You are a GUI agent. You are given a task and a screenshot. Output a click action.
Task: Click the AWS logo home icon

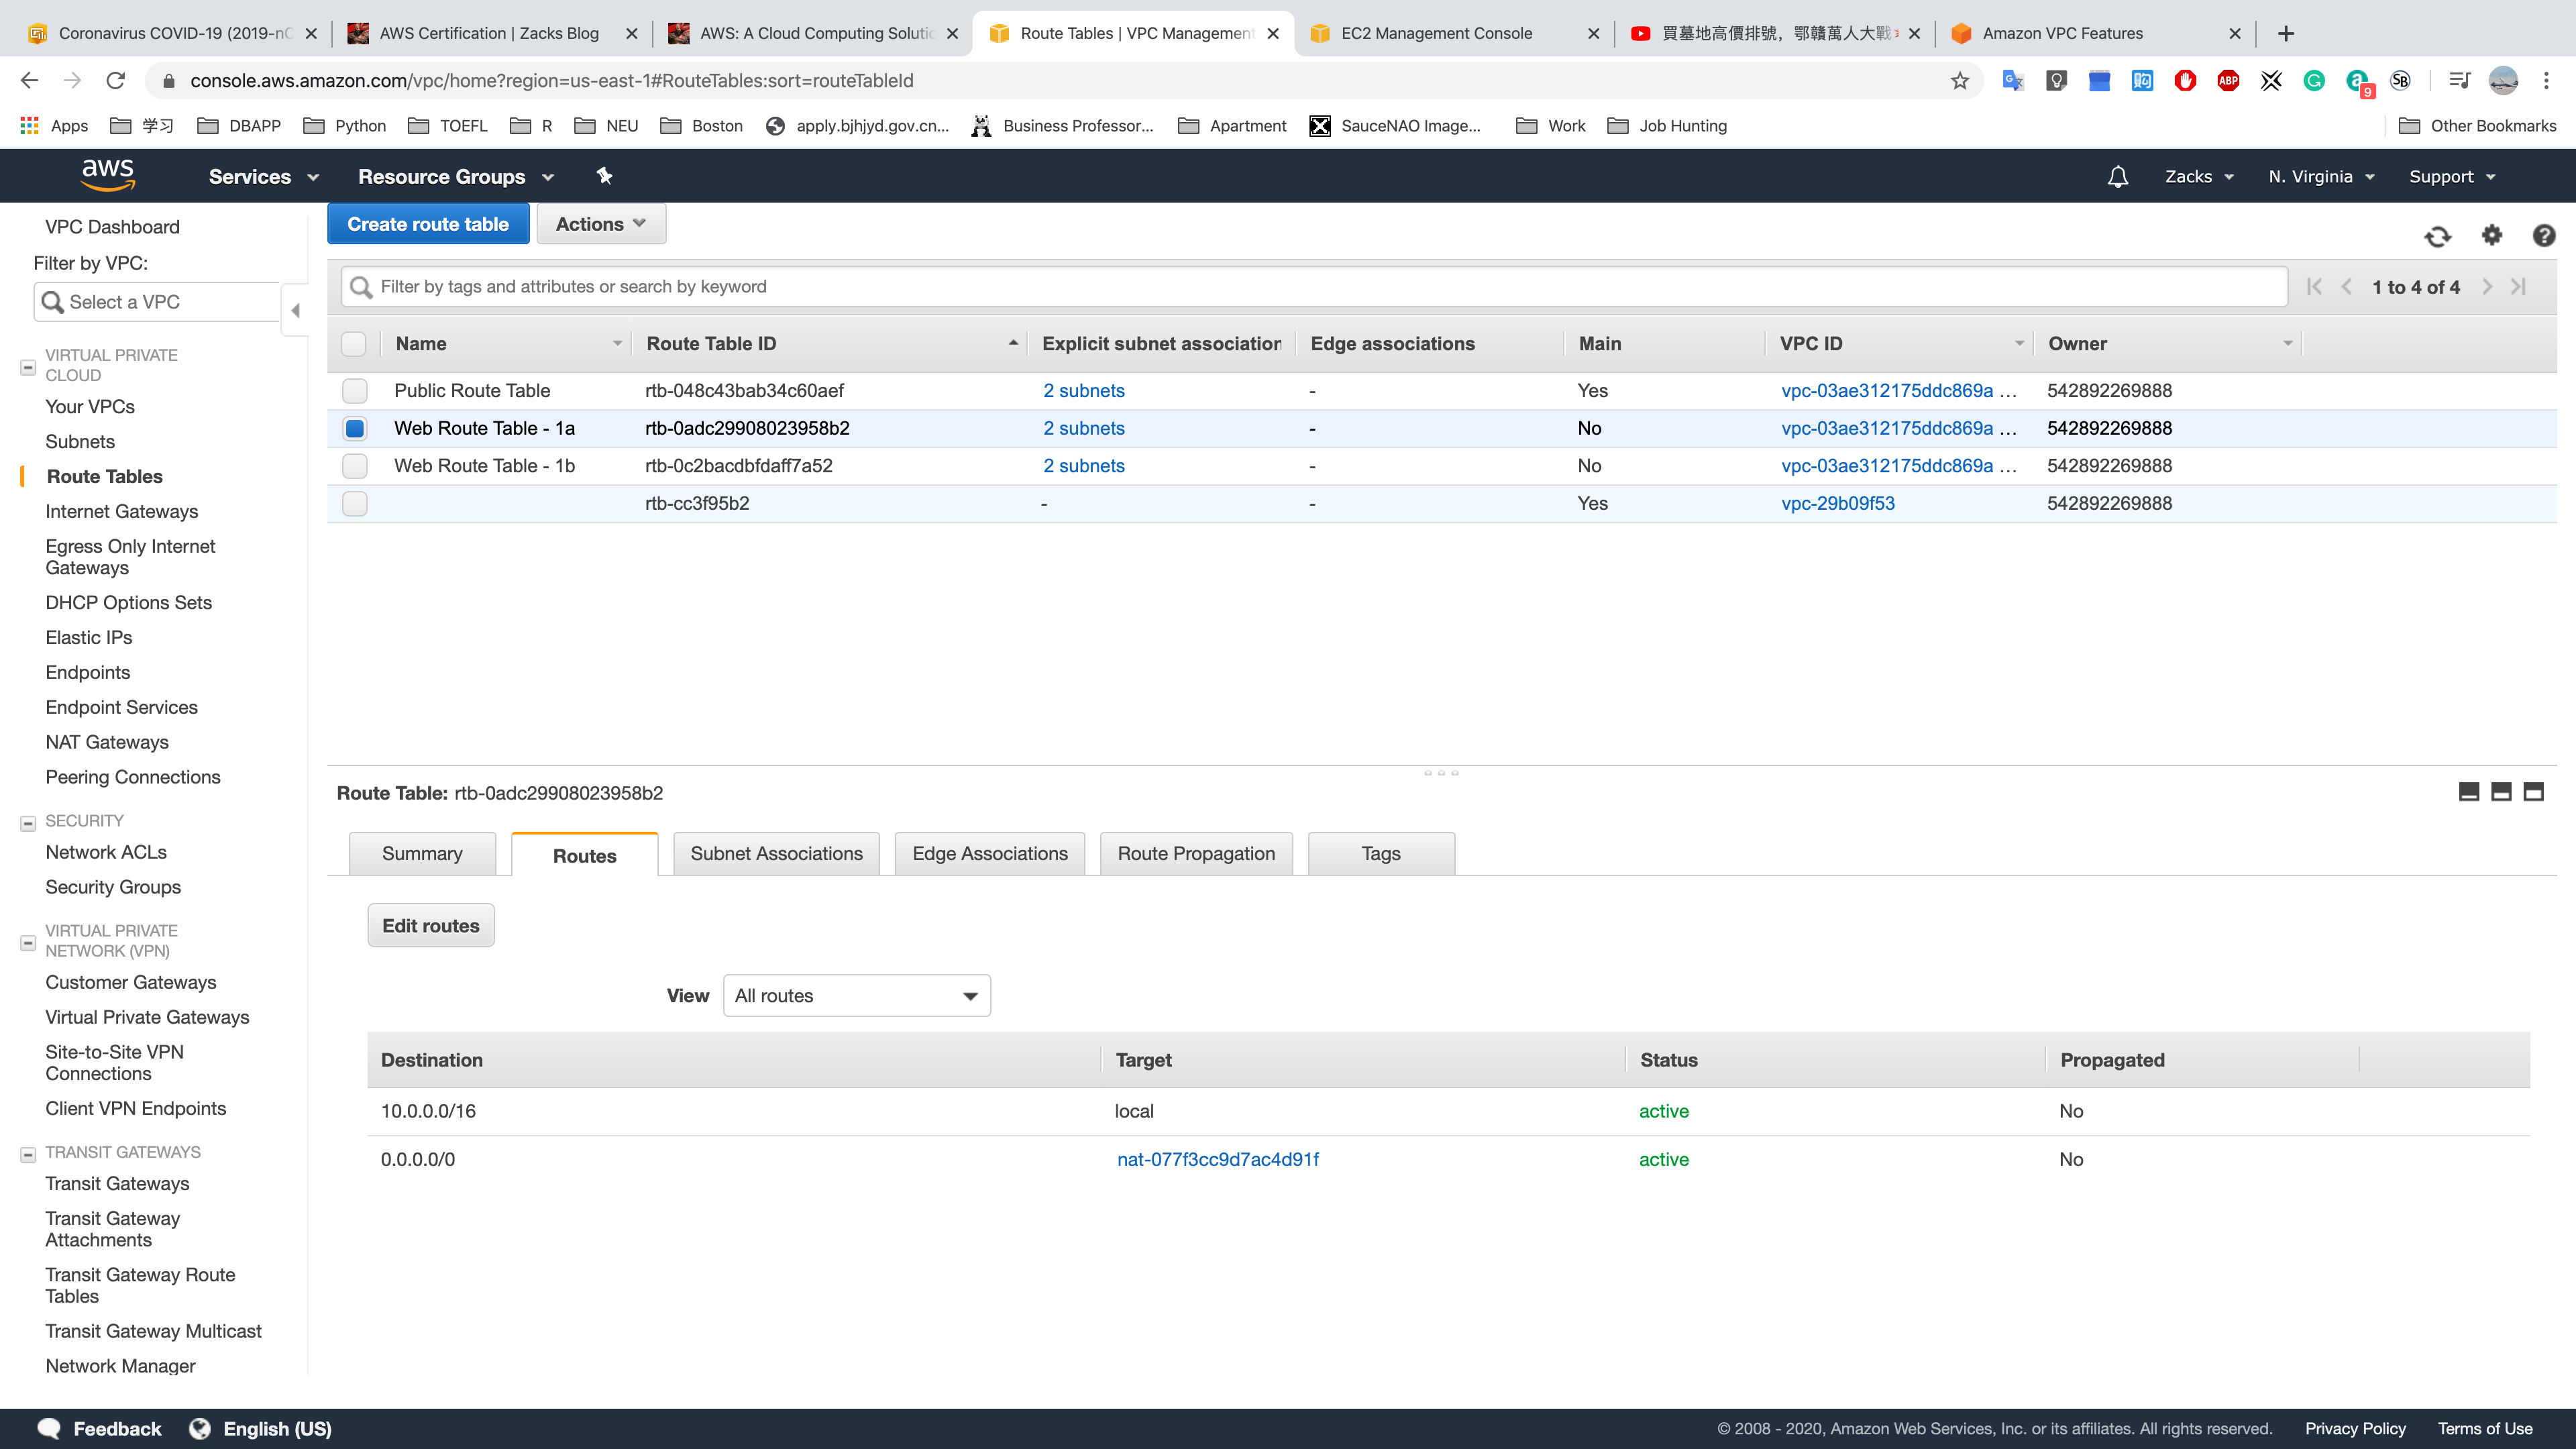pyautogui.click(x=108, y=175)
